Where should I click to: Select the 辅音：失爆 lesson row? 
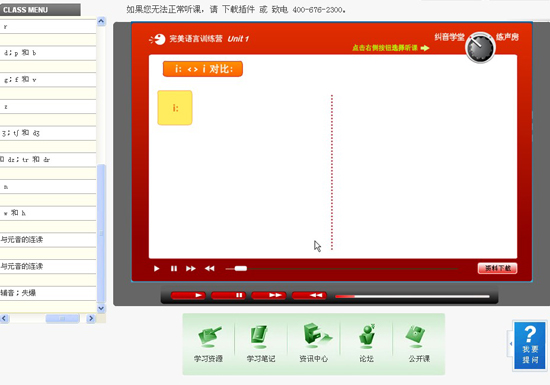(48, 293)
